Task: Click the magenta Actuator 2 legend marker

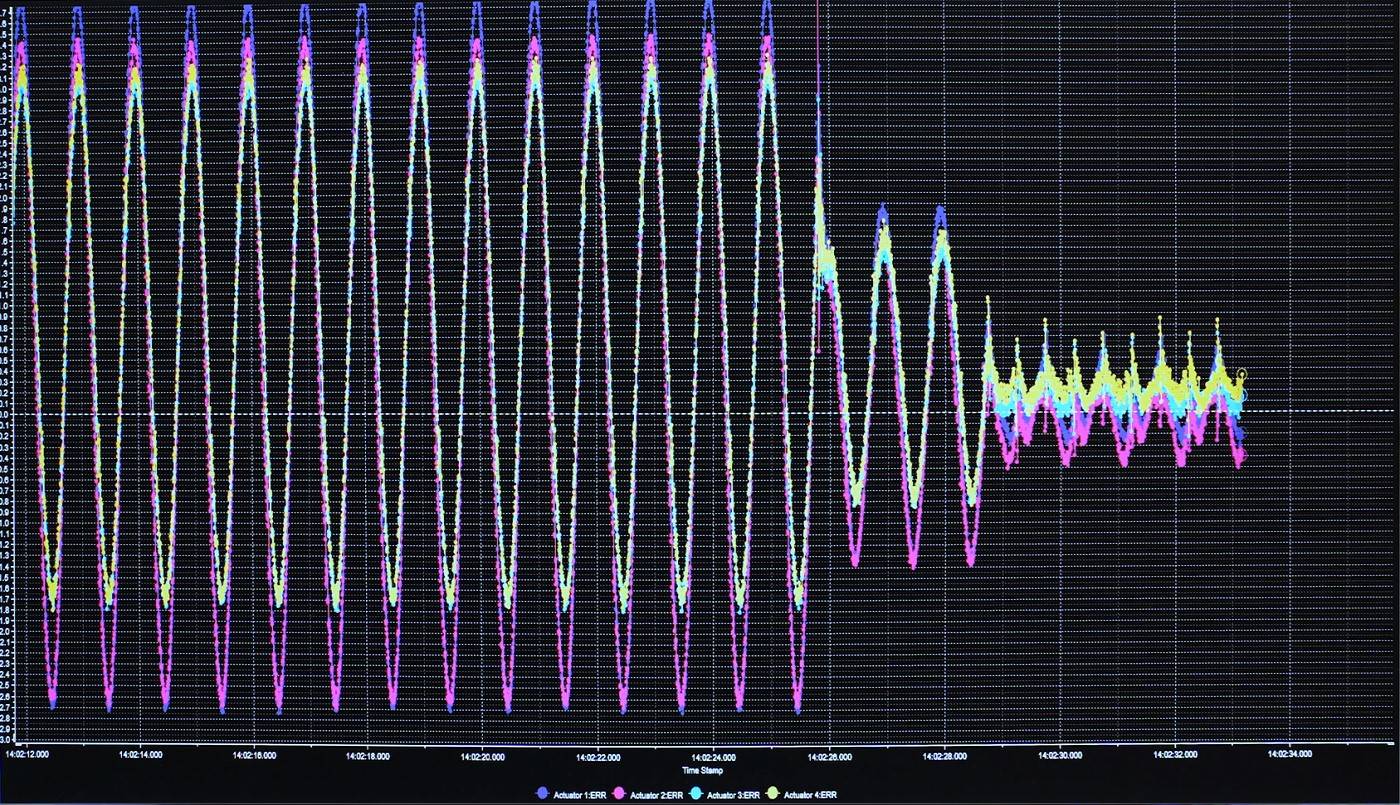Action: [x=619, y=793]
